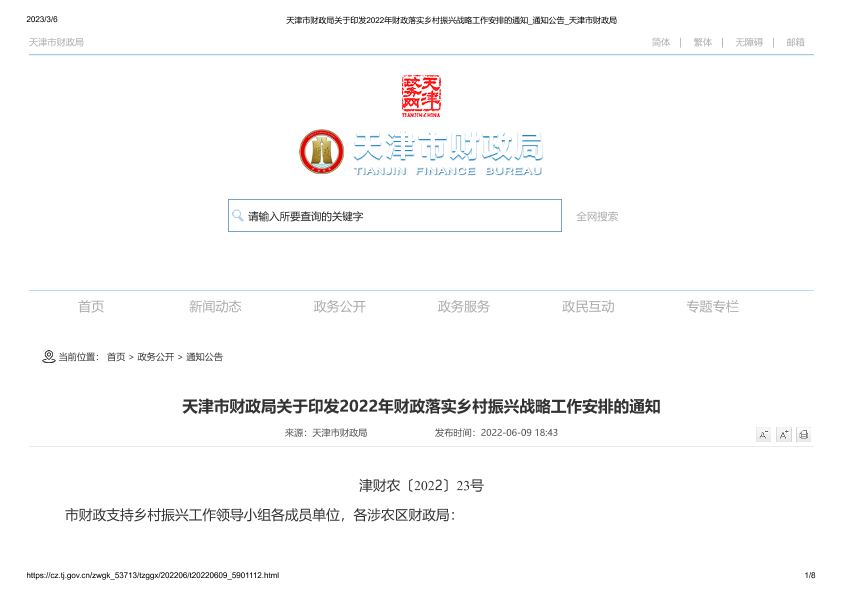Click the print page icon
This screenshot has width=841, height=594.
click(x=803, y=434)
